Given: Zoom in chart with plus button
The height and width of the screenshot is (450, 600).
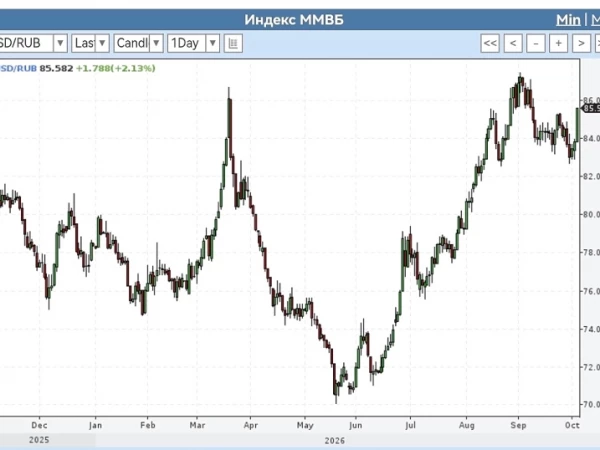Looking at the screenshot, I should tap(558, 43).
